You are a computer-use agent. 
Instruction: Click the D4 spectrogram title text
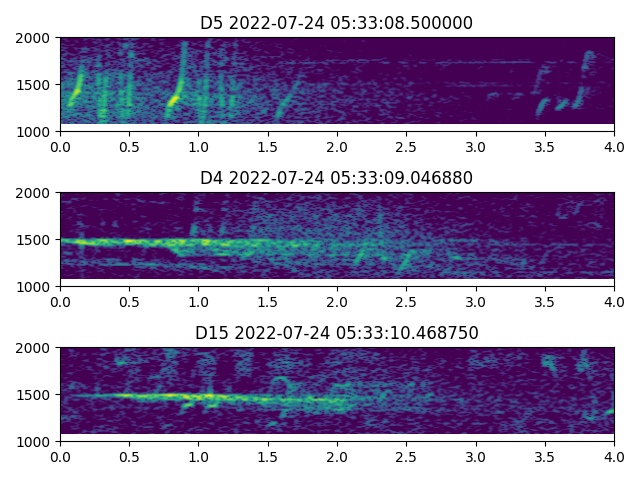tap(336, 178)
